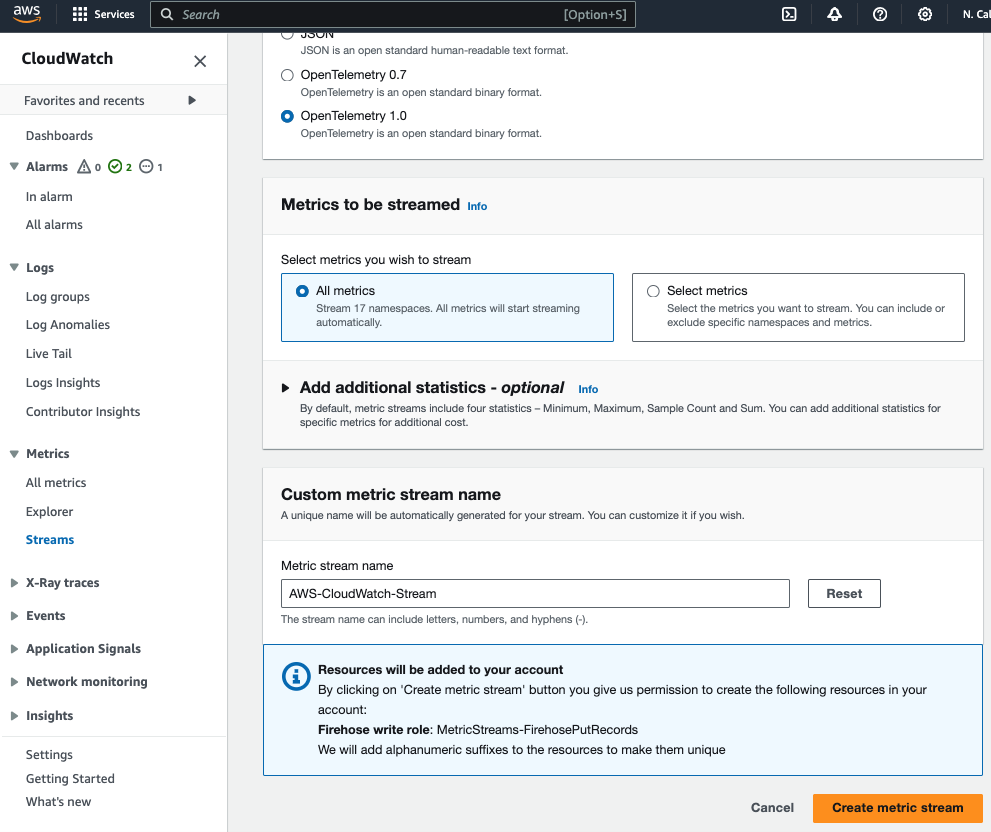
Task: Click the insufficient data alarm icon
Action: pos(146,166)
